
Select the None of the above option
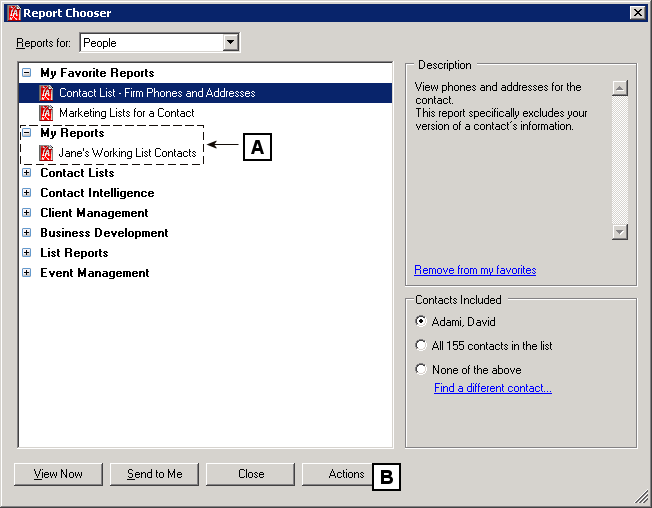pyautogui.click(x=421, y=369)
